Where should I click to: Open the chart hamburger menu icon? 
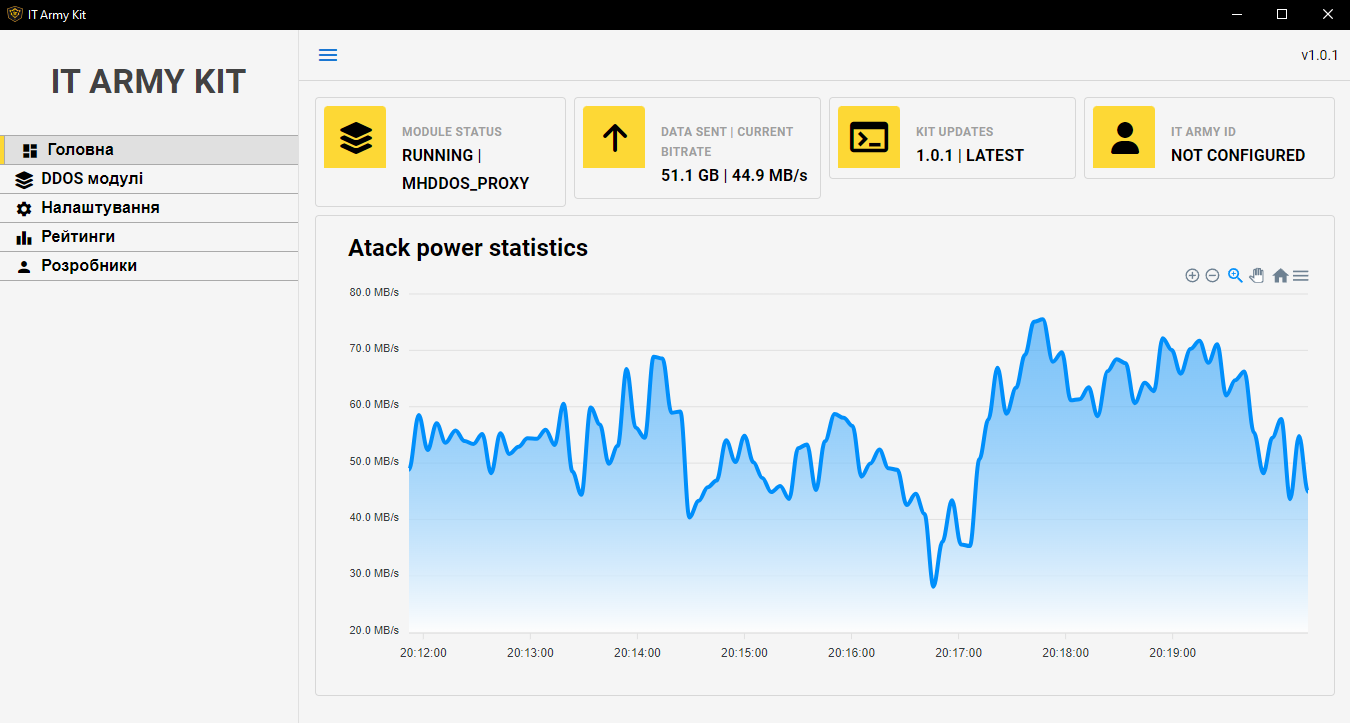[x=1301, y=275]
